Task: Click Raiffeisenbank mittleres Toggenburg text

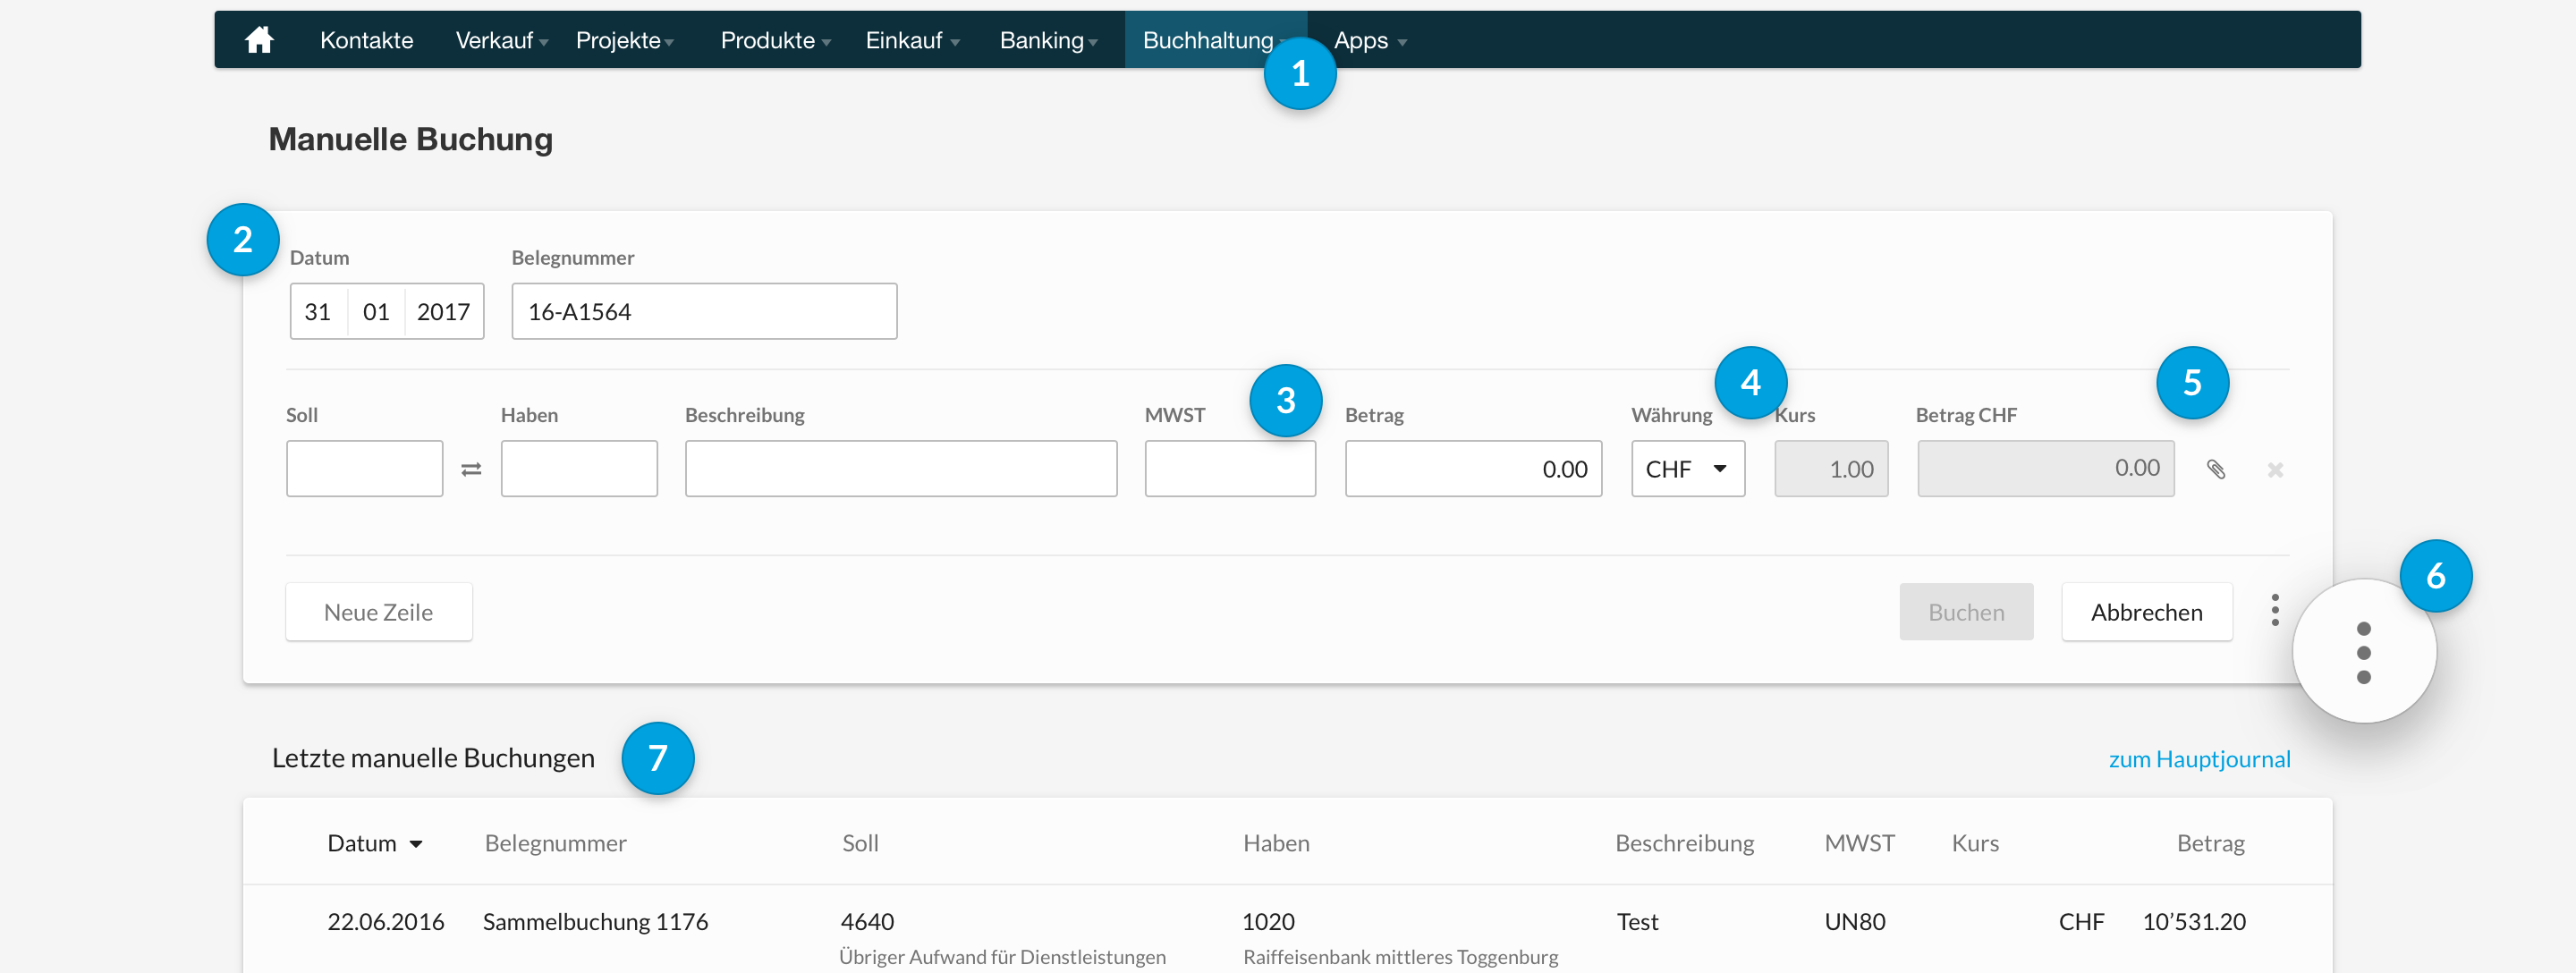Action: click(1400, 957)
